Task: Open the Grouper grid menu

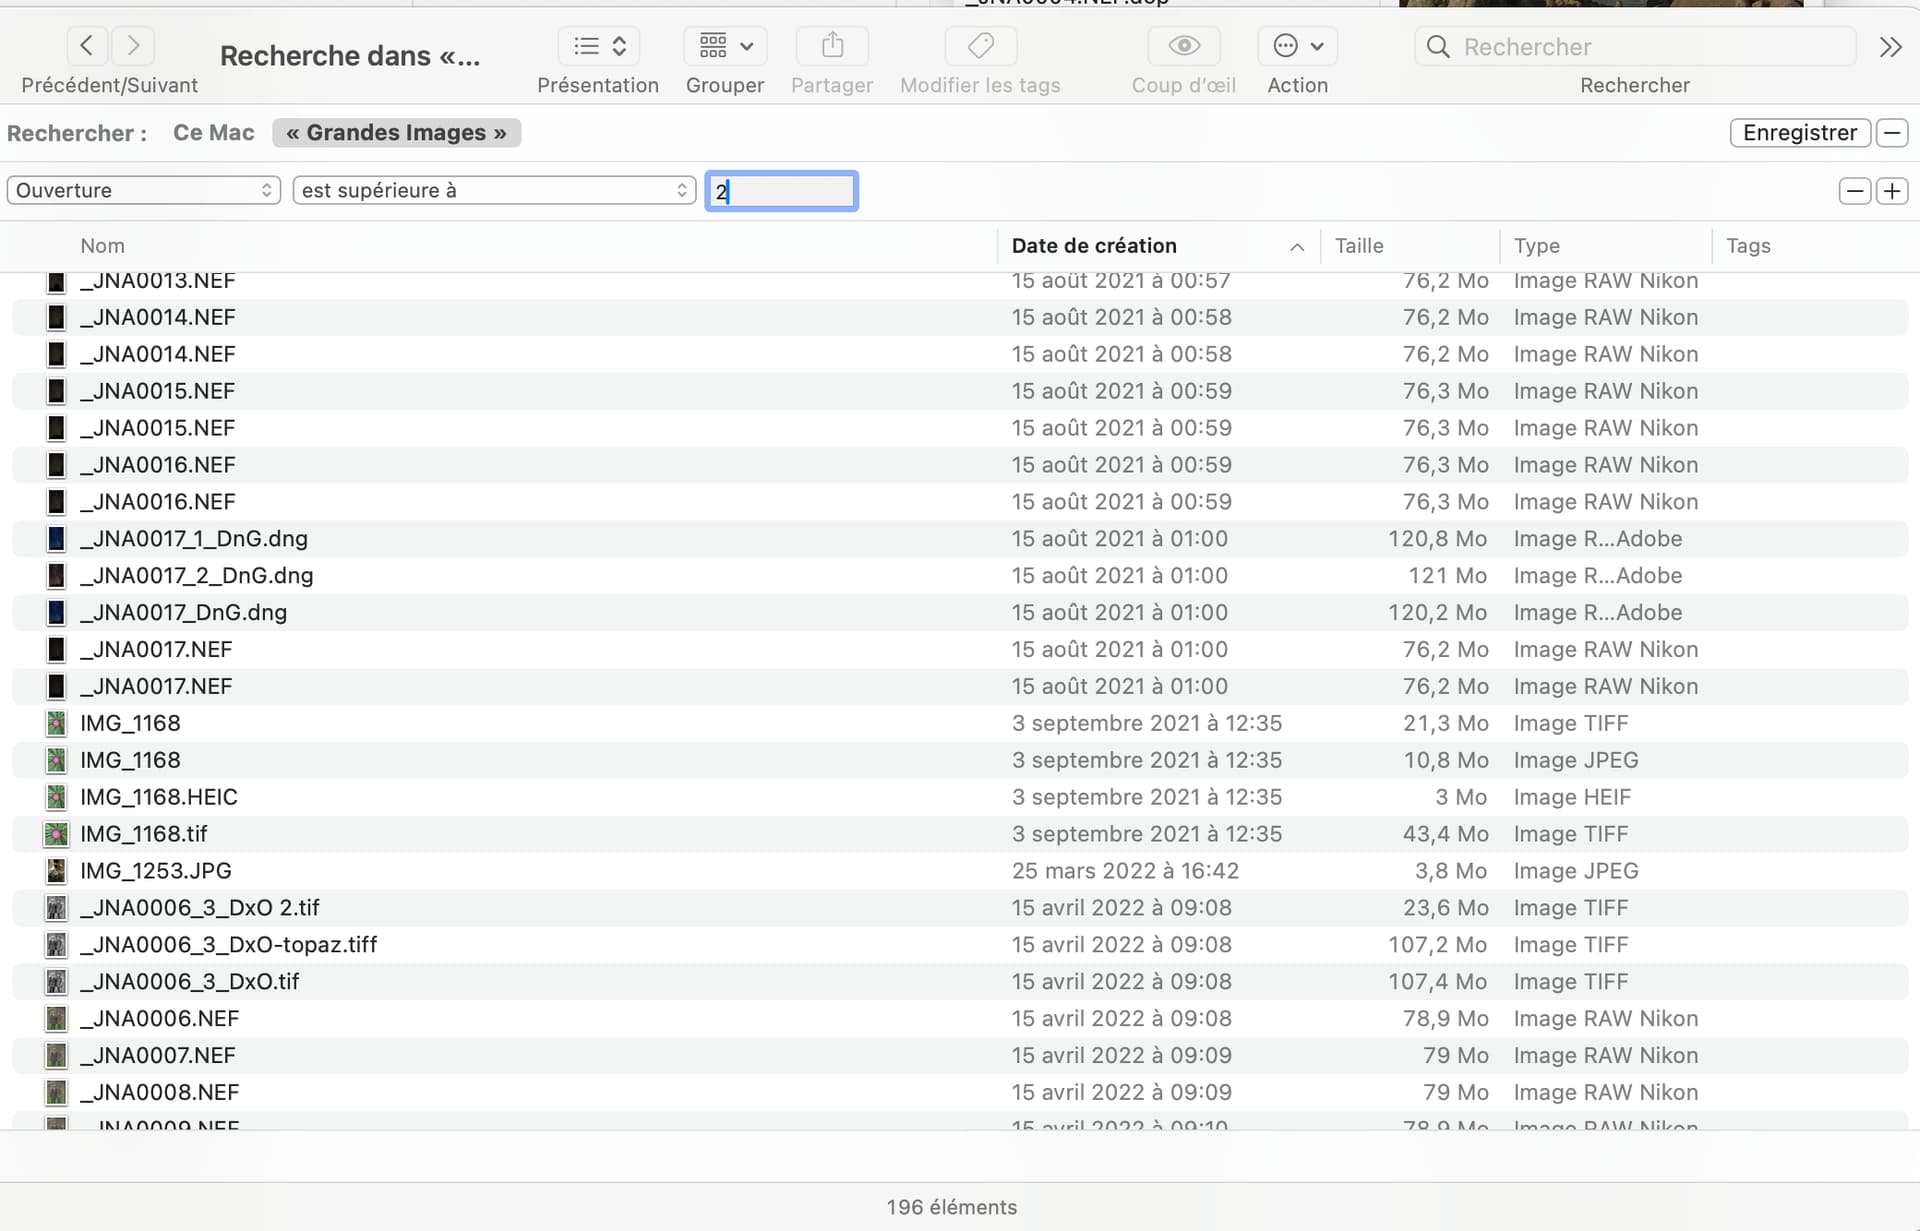Action: pyautogui.click(x=726, y=46)
